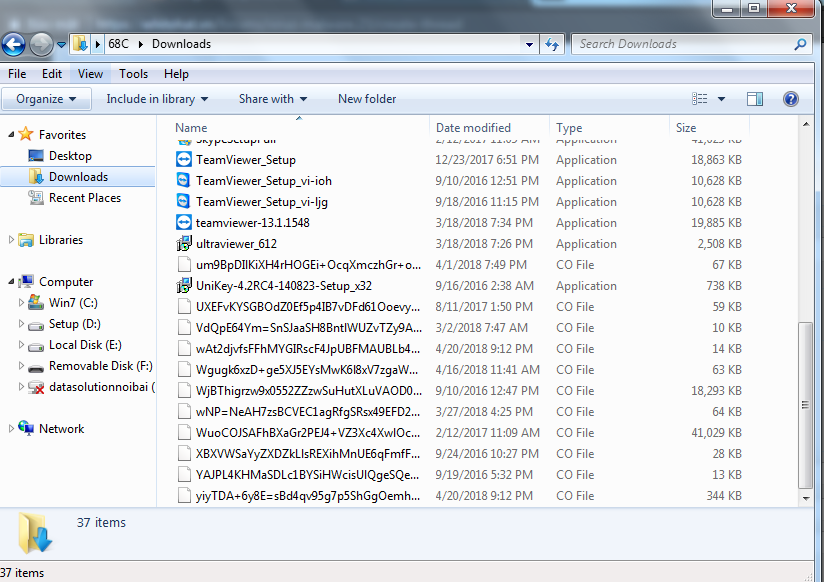Click the um9BpDIIKiXH4rHOGEi file icon

click(x=184, y=264)
